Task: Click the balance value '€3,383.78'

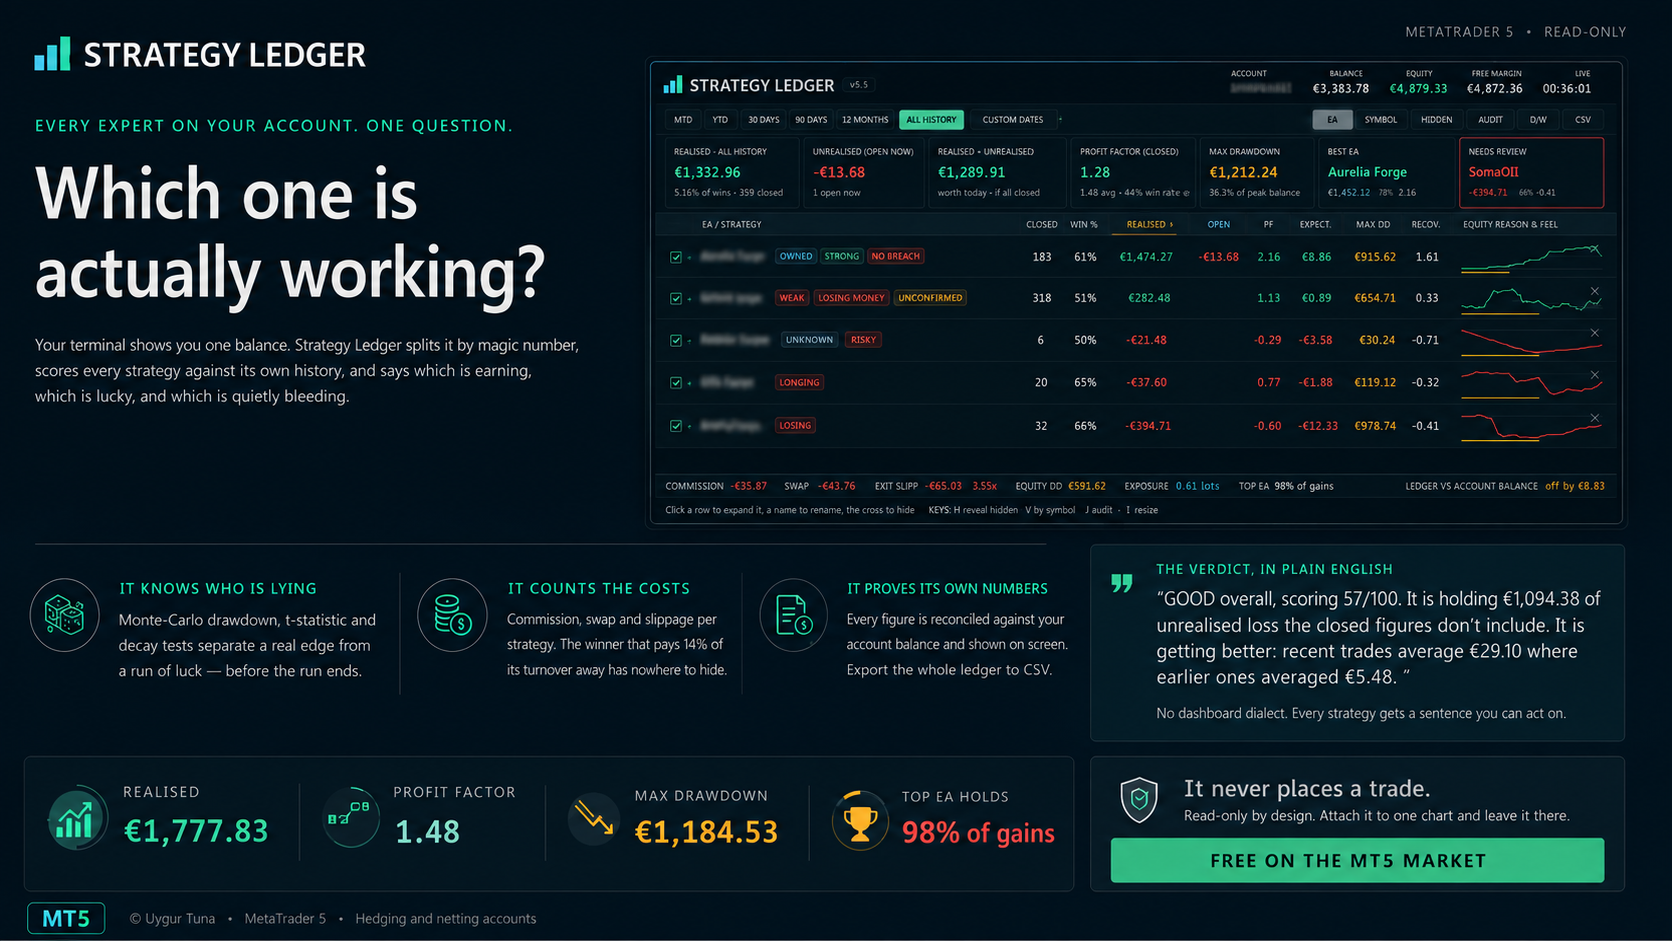Action: coord(1341,89)
